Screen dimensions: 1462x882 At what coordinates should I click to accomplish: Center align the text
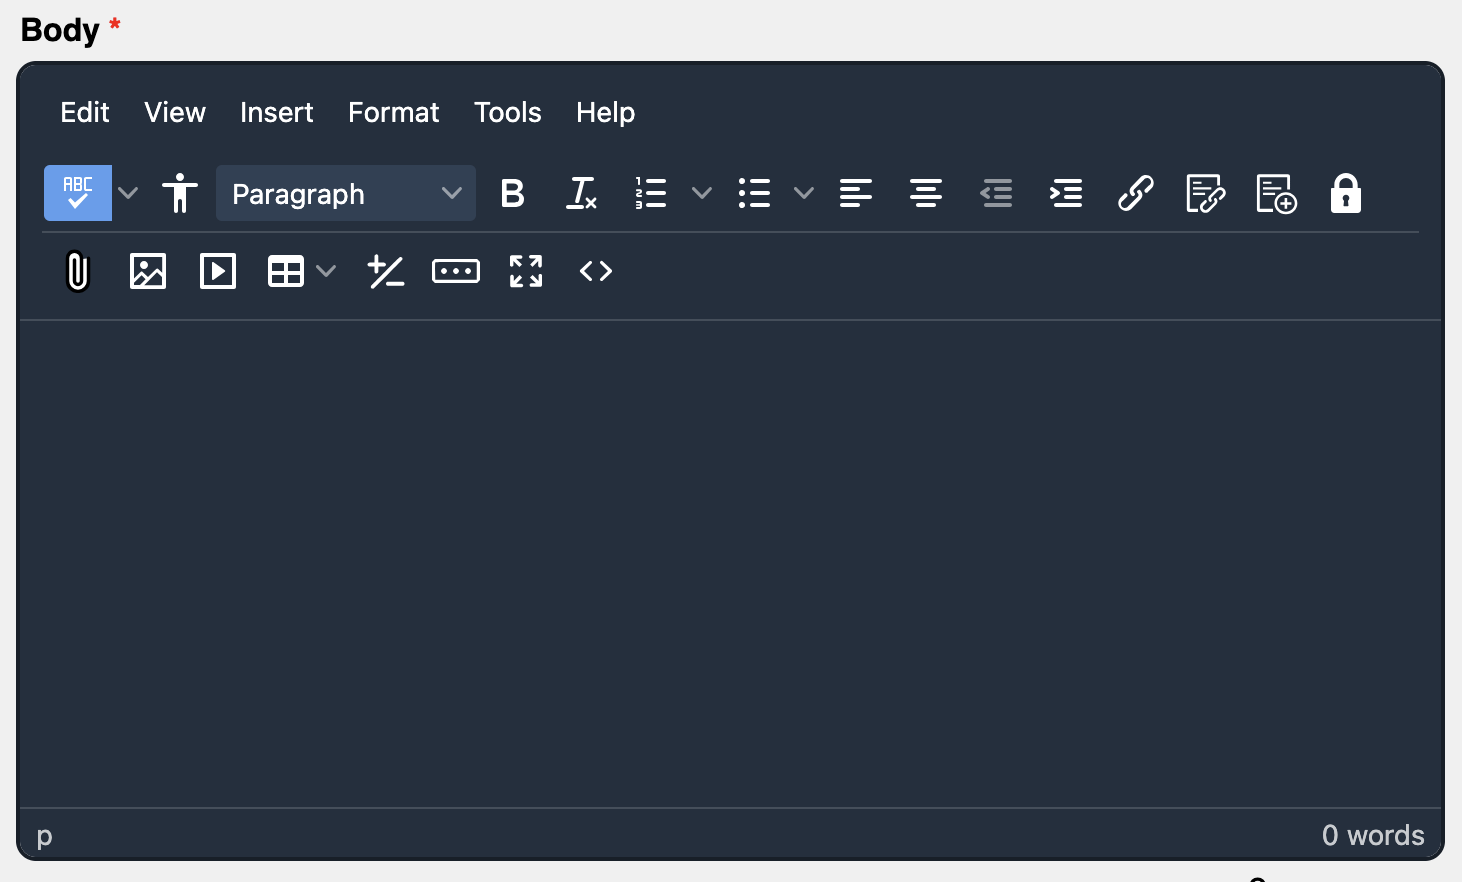pos(926,193)
